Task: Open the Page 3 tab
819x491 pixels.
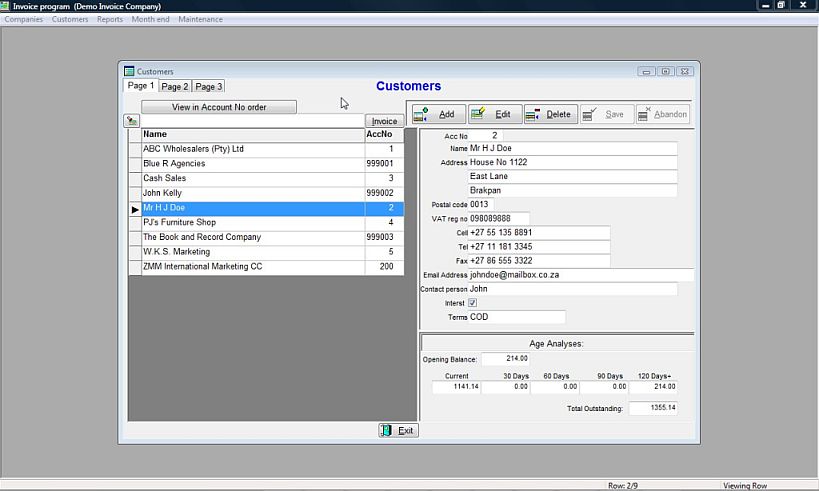Action: [x=209, y=87]
